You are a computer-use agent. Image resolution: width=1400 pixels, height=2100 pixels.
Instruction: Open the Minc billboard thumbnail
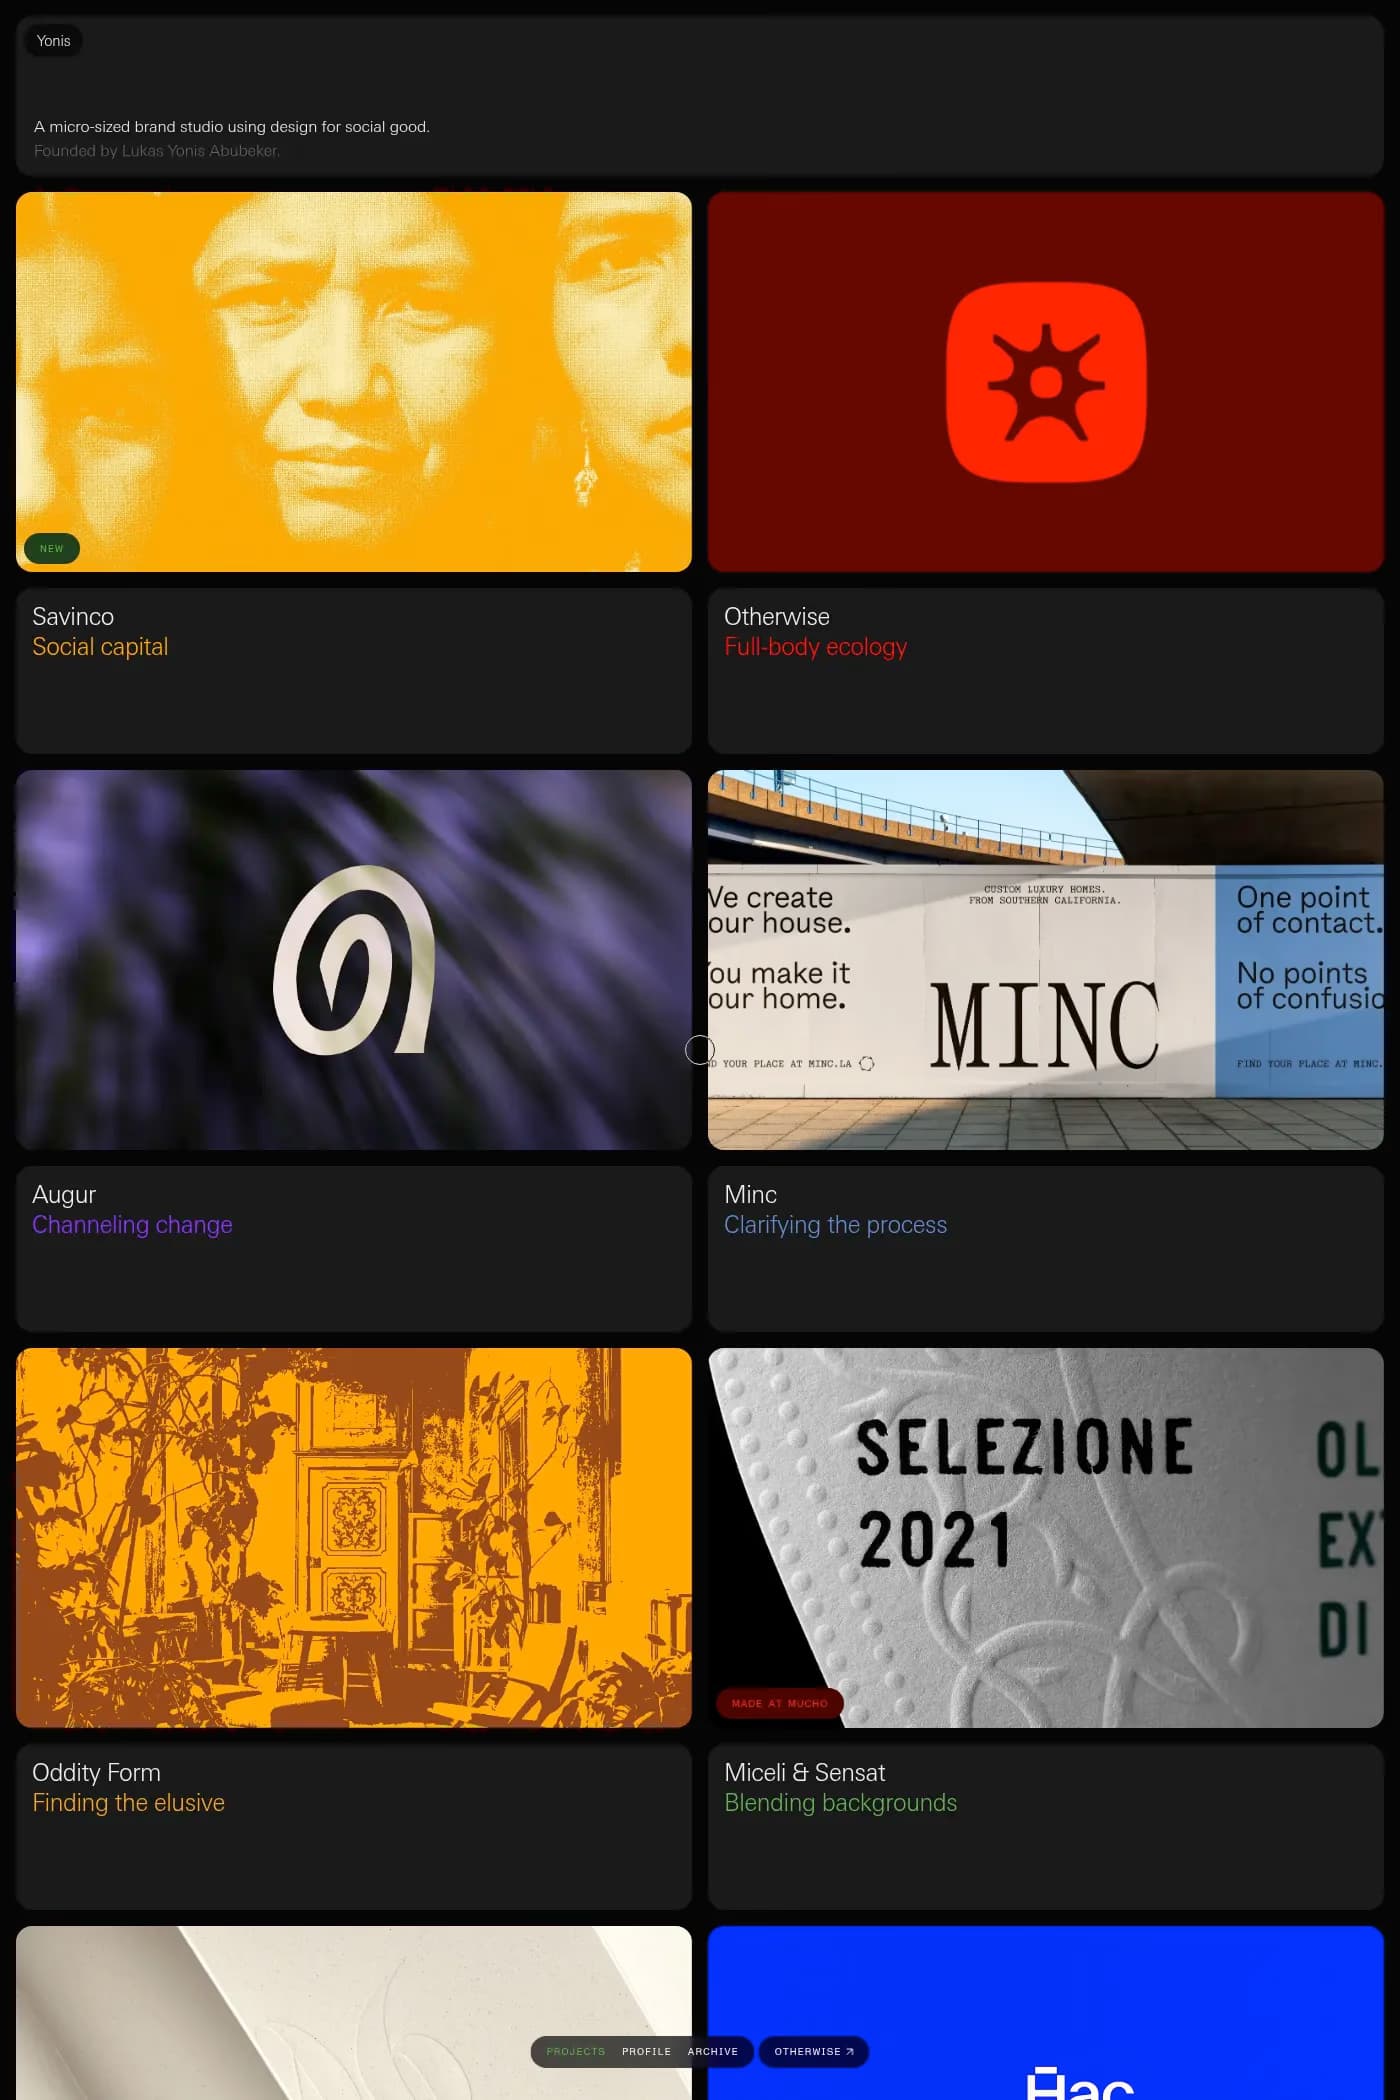(1046, 960)
